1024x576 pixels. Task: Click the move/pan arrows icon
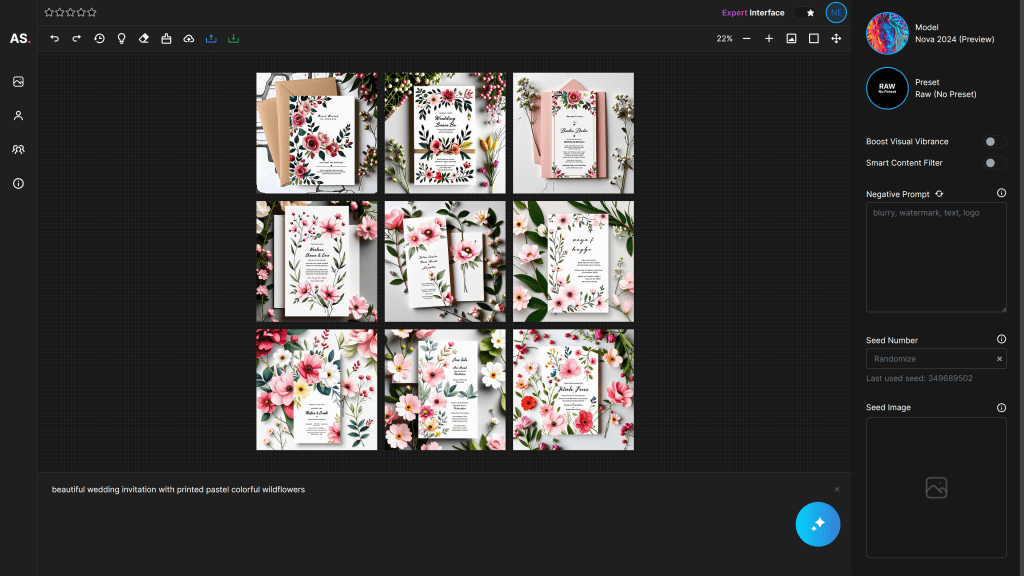click(836, 39)
